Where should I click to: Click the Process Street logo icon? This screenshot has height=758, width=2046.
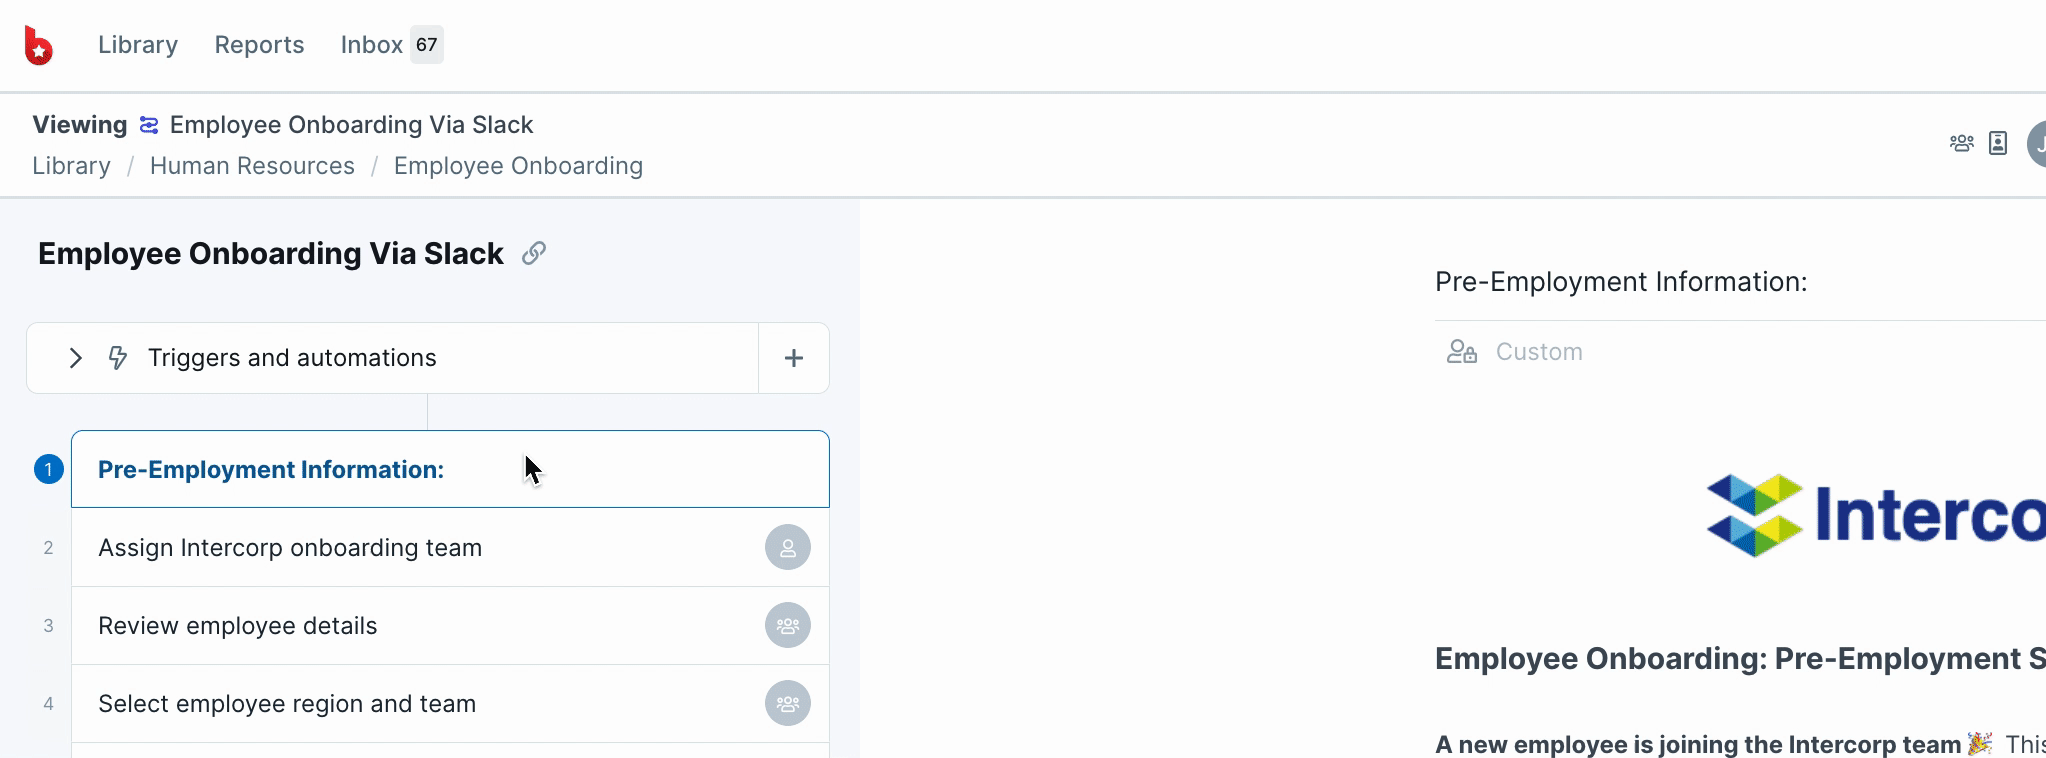38,45
